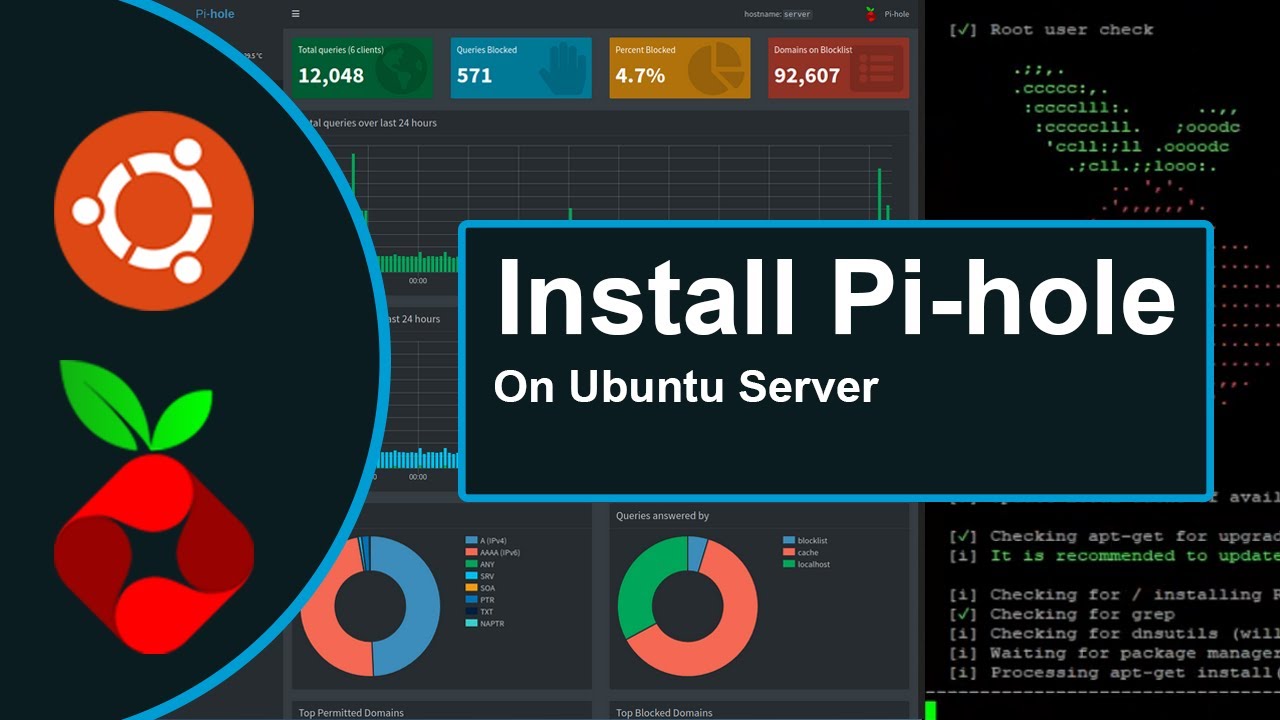Click the Top Permitted Domains heading

point(351,713)
